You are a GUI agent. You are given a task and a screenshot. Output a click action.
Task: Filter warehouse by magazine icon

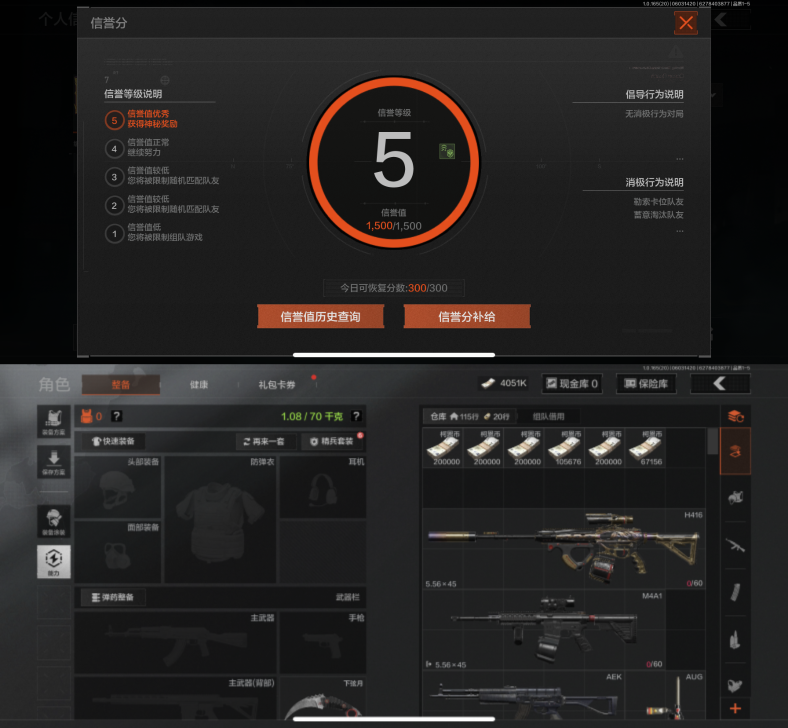[735, 592]
